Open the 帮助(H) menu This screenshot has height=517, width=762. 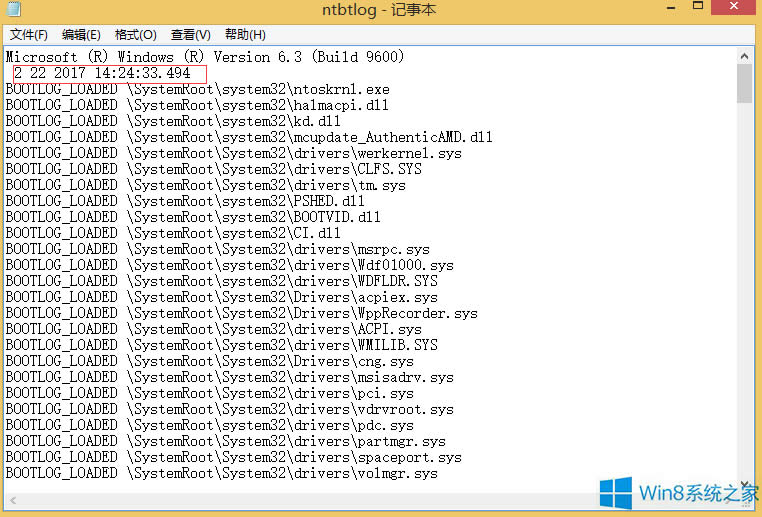pos(245,35)
